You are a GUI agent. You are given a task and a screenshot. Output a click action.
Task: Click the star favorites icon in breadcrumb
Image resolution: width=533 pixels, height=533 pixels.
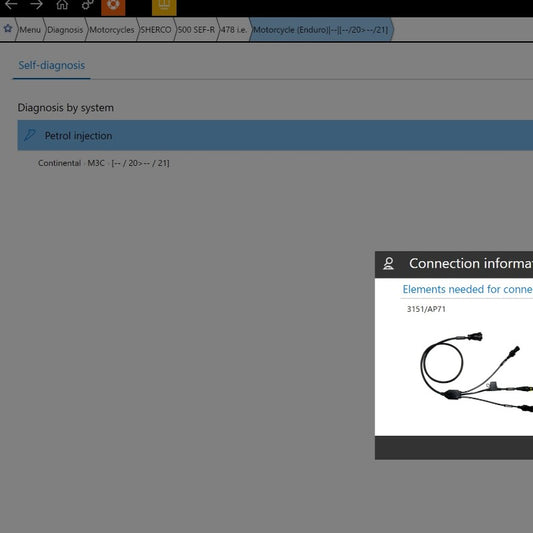pos(8,29)
